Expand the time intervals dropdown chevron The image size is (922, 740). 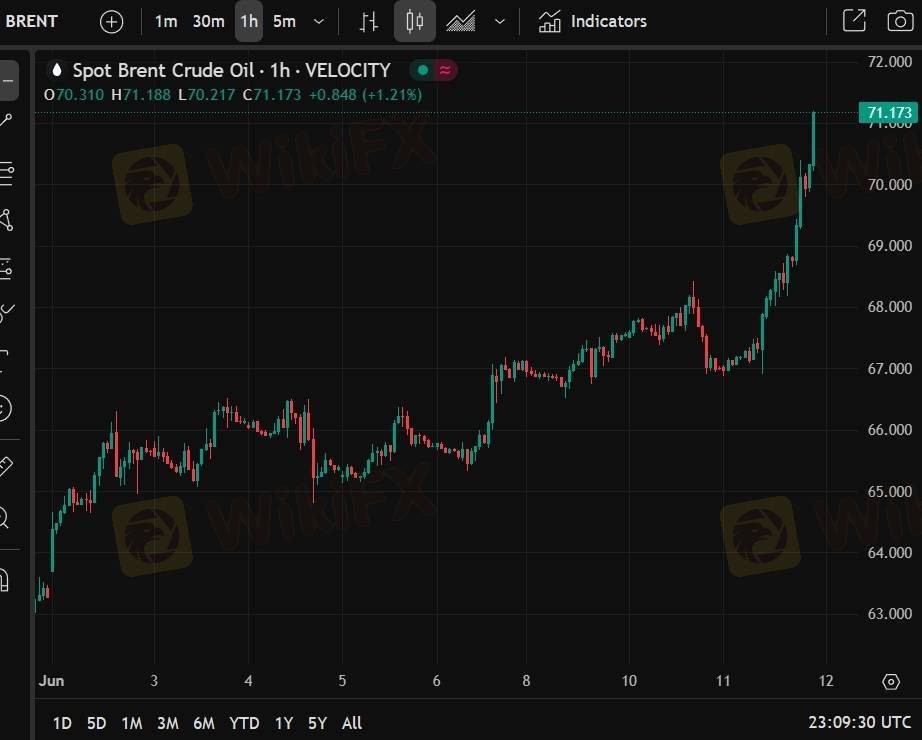319,22
